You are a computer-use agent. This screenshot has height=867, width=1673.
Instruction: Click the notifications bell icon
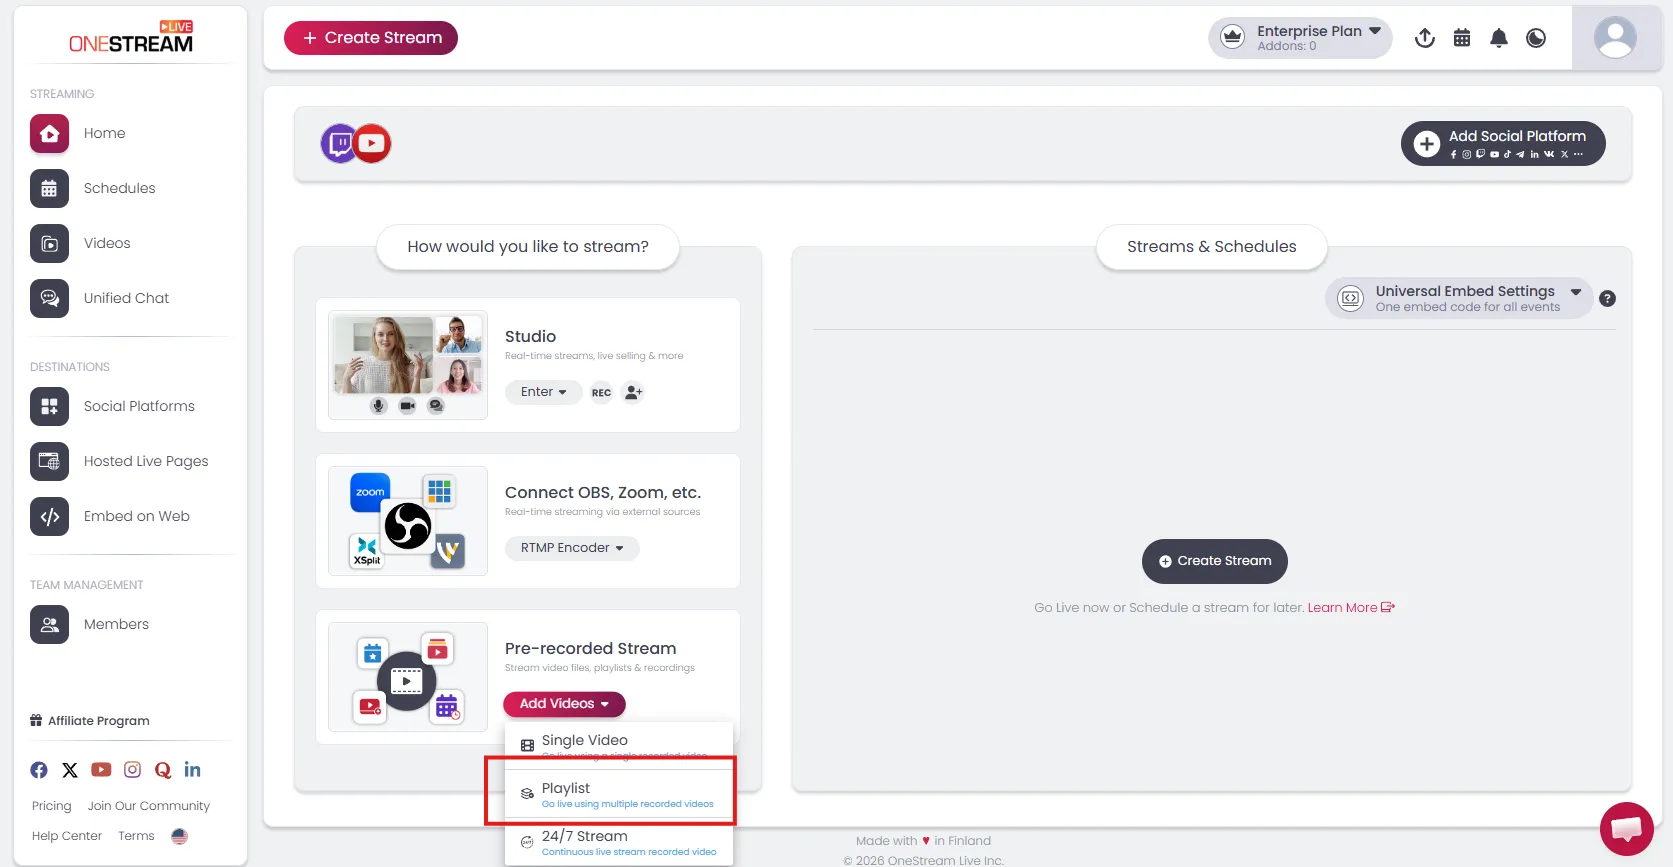(1498, 38)
